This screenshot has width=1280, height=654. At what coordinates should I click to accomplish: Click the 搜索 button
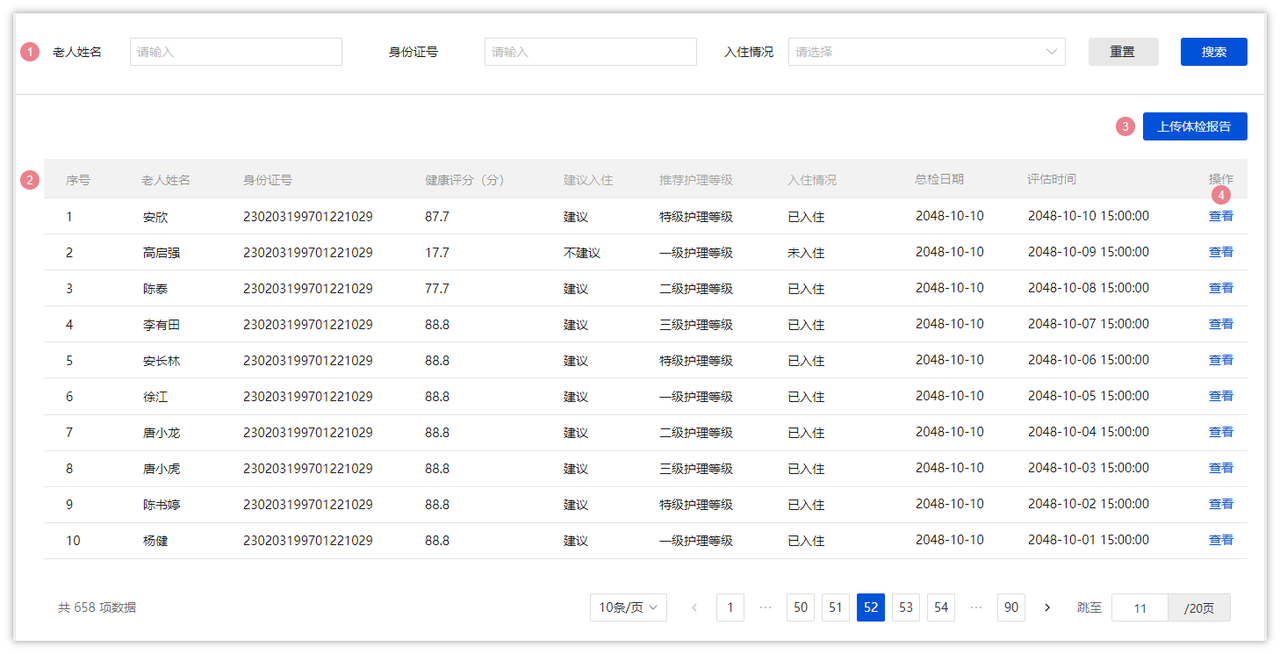click(x=1214, y=52)
